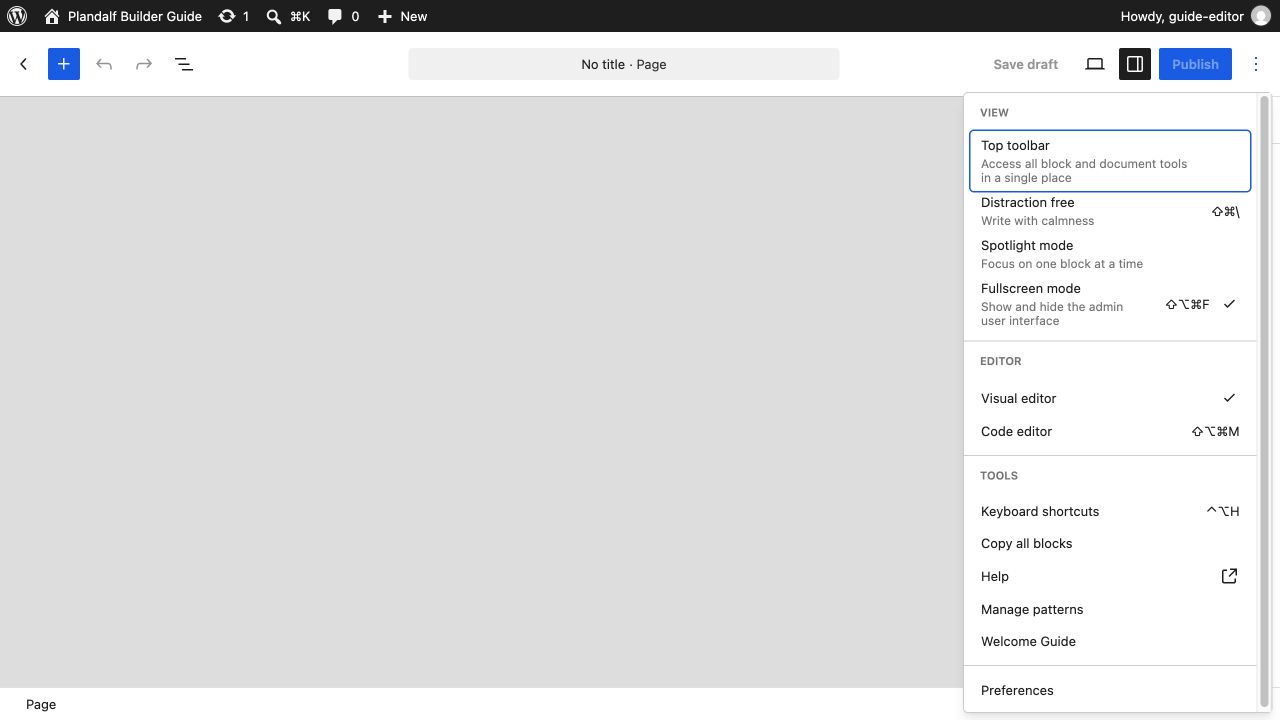The height and width of the screenshot is (720, 1280).
Task: Toggle Distraction free mode
Action: pyautogui.click(x=1110, y=211)
